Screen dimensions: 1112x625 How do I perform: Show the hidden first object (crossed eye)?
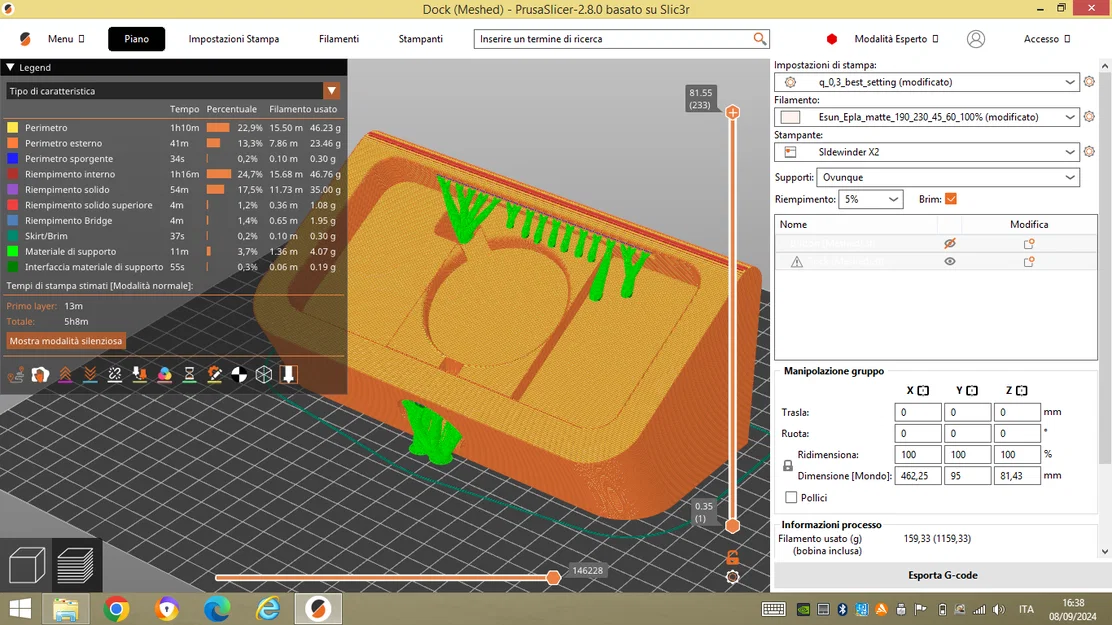950,243
